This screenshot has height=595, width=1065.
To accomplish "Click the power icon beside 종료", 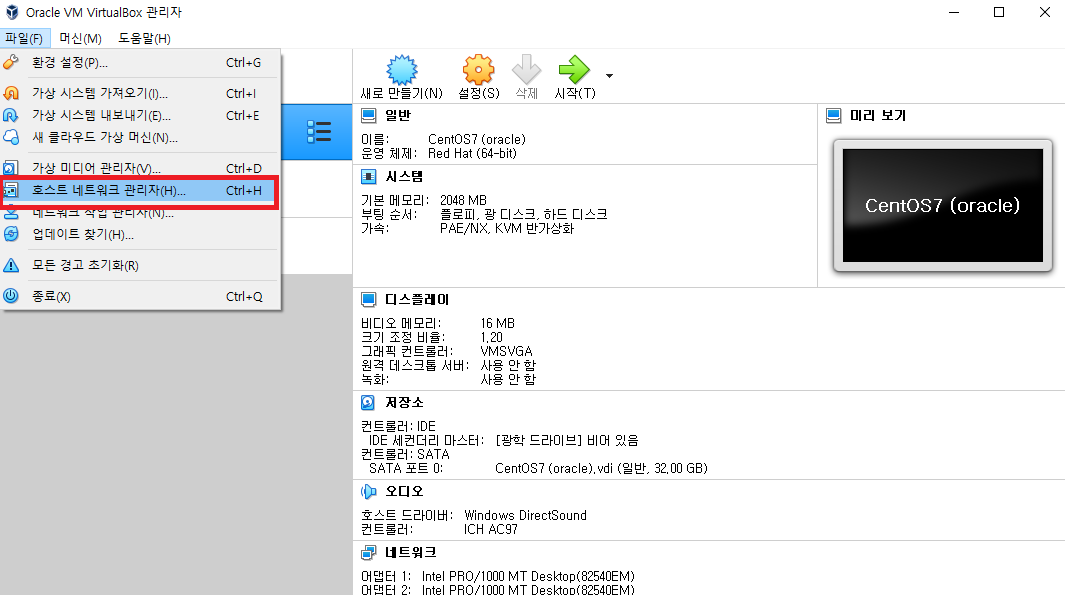I will coord(11,296).
